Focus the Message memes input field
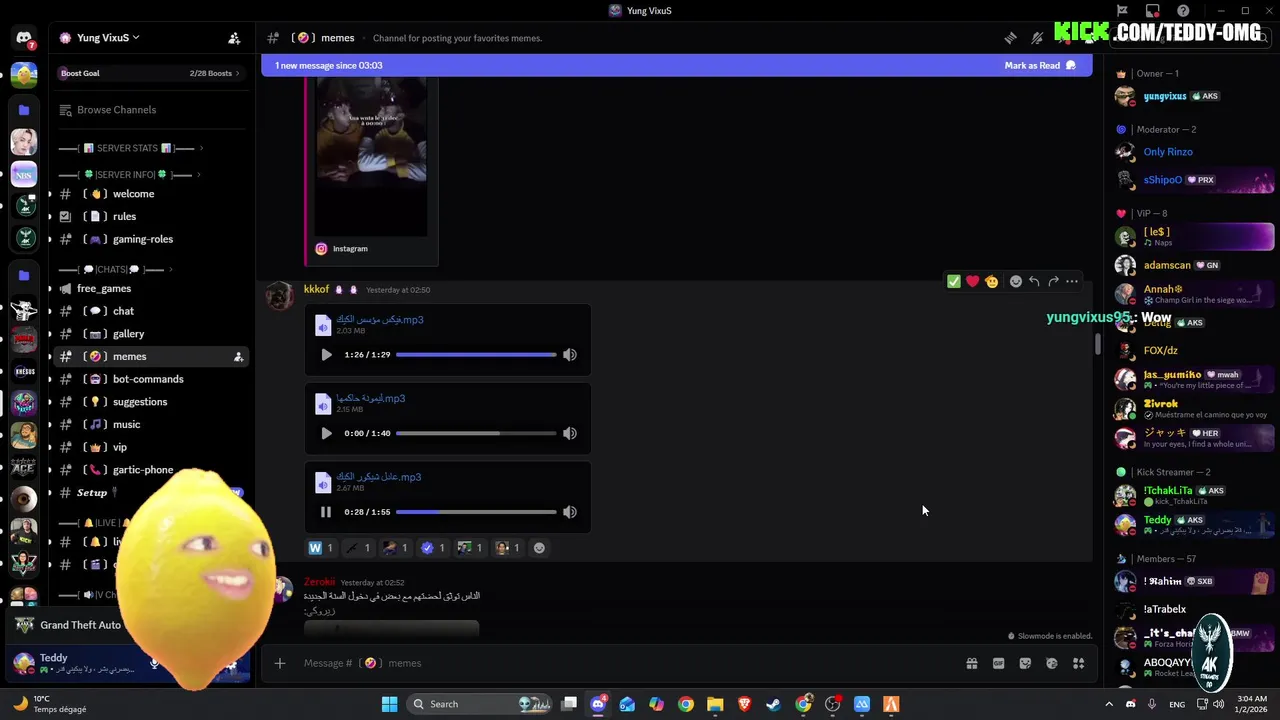 pos(630,663)
